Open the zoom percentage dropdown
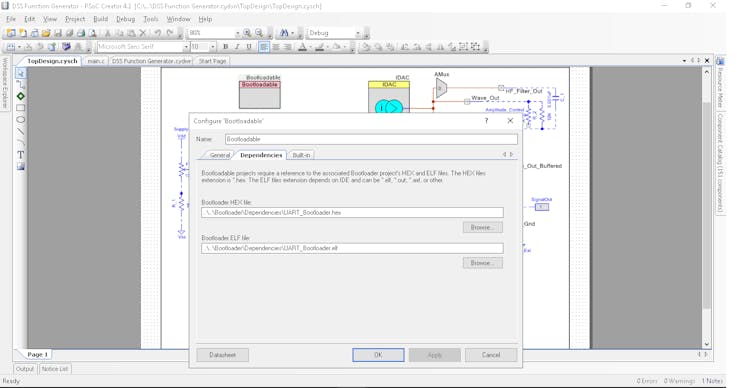The image size is (740, 388). pos(237,33)
